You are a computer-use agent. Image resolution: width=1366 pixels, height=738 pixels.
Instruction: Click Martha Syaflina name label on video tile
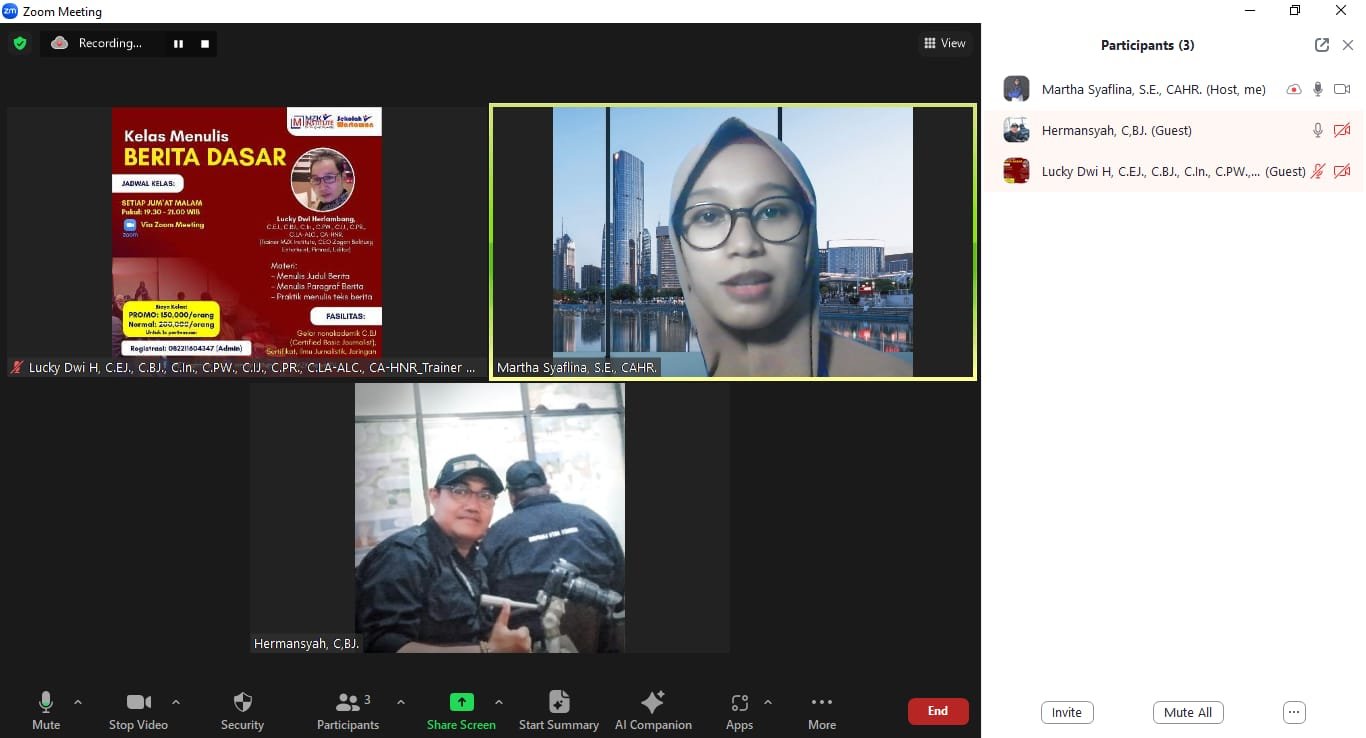(x=576, y=368)
